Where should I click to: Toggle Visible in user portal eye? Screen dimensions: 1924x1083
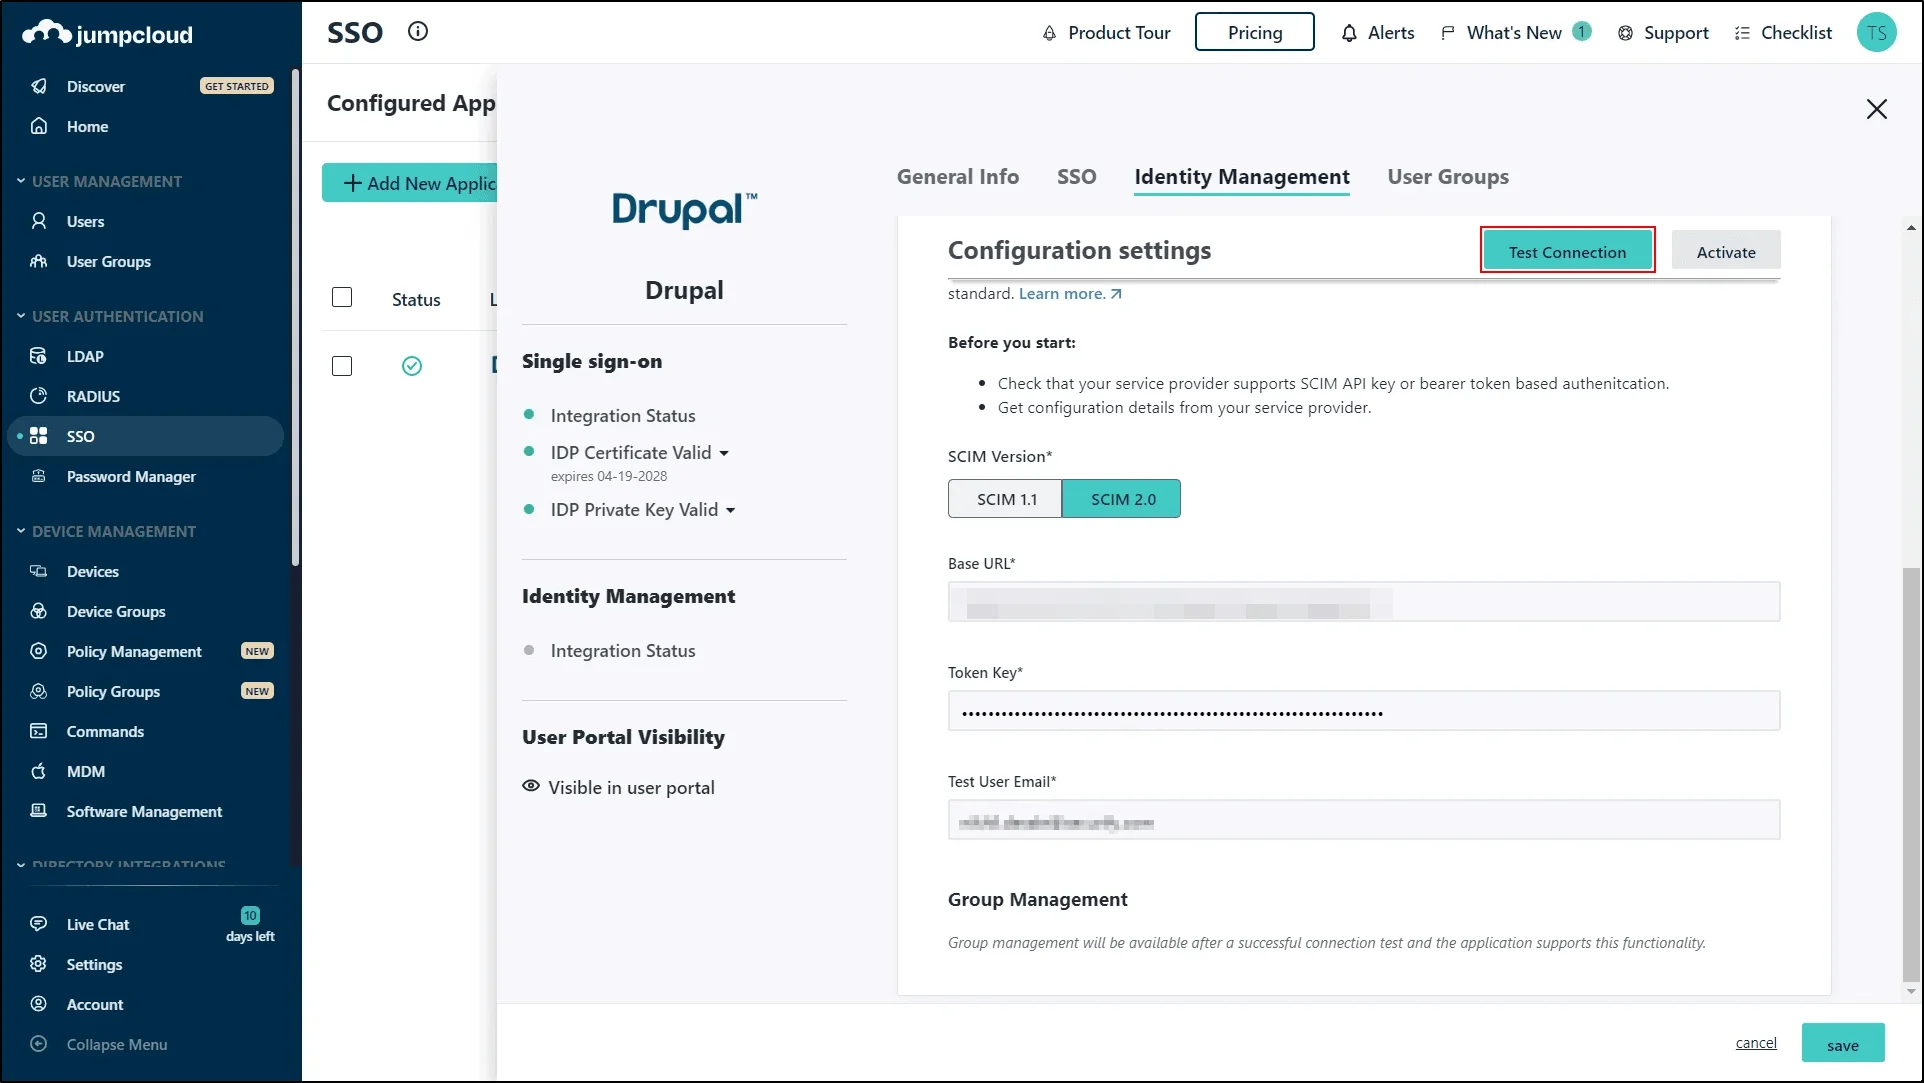click(x=531, y=786)
